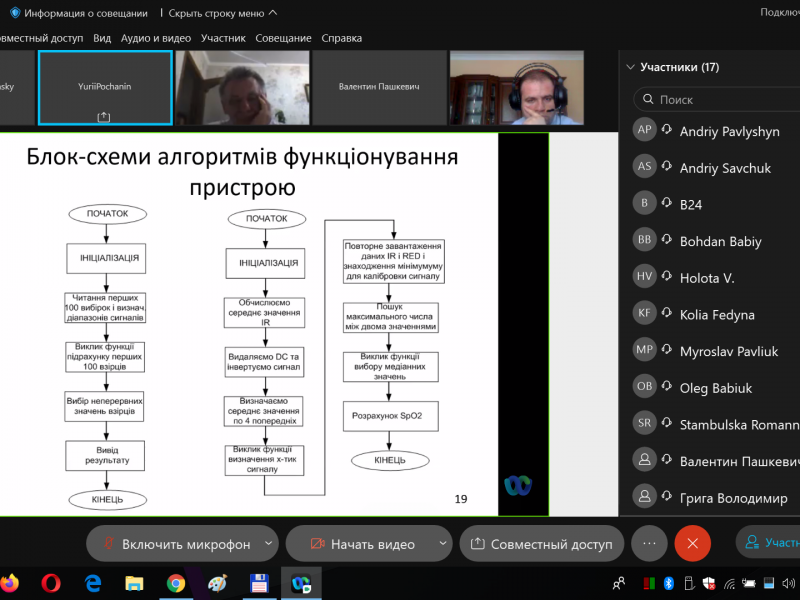Click Скрыть строку меню link
Image resolution: width=800 pixels, height=600 pixels.
coord(223,13)
